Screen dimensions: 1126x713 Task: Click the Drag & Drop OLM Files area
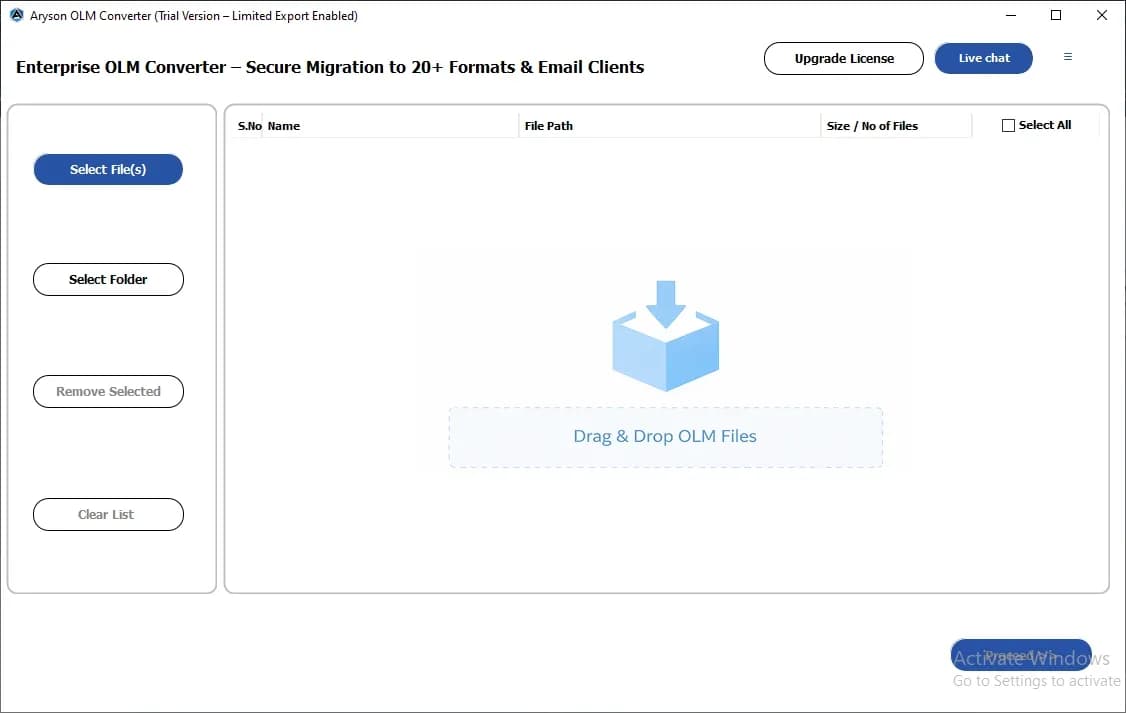[x=666, y=437]
